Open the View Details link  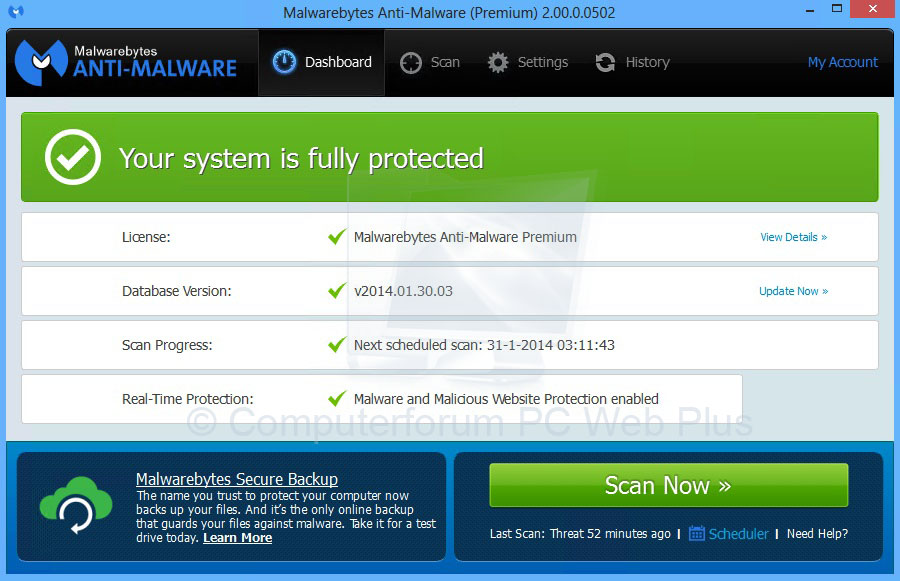(793, 237)
